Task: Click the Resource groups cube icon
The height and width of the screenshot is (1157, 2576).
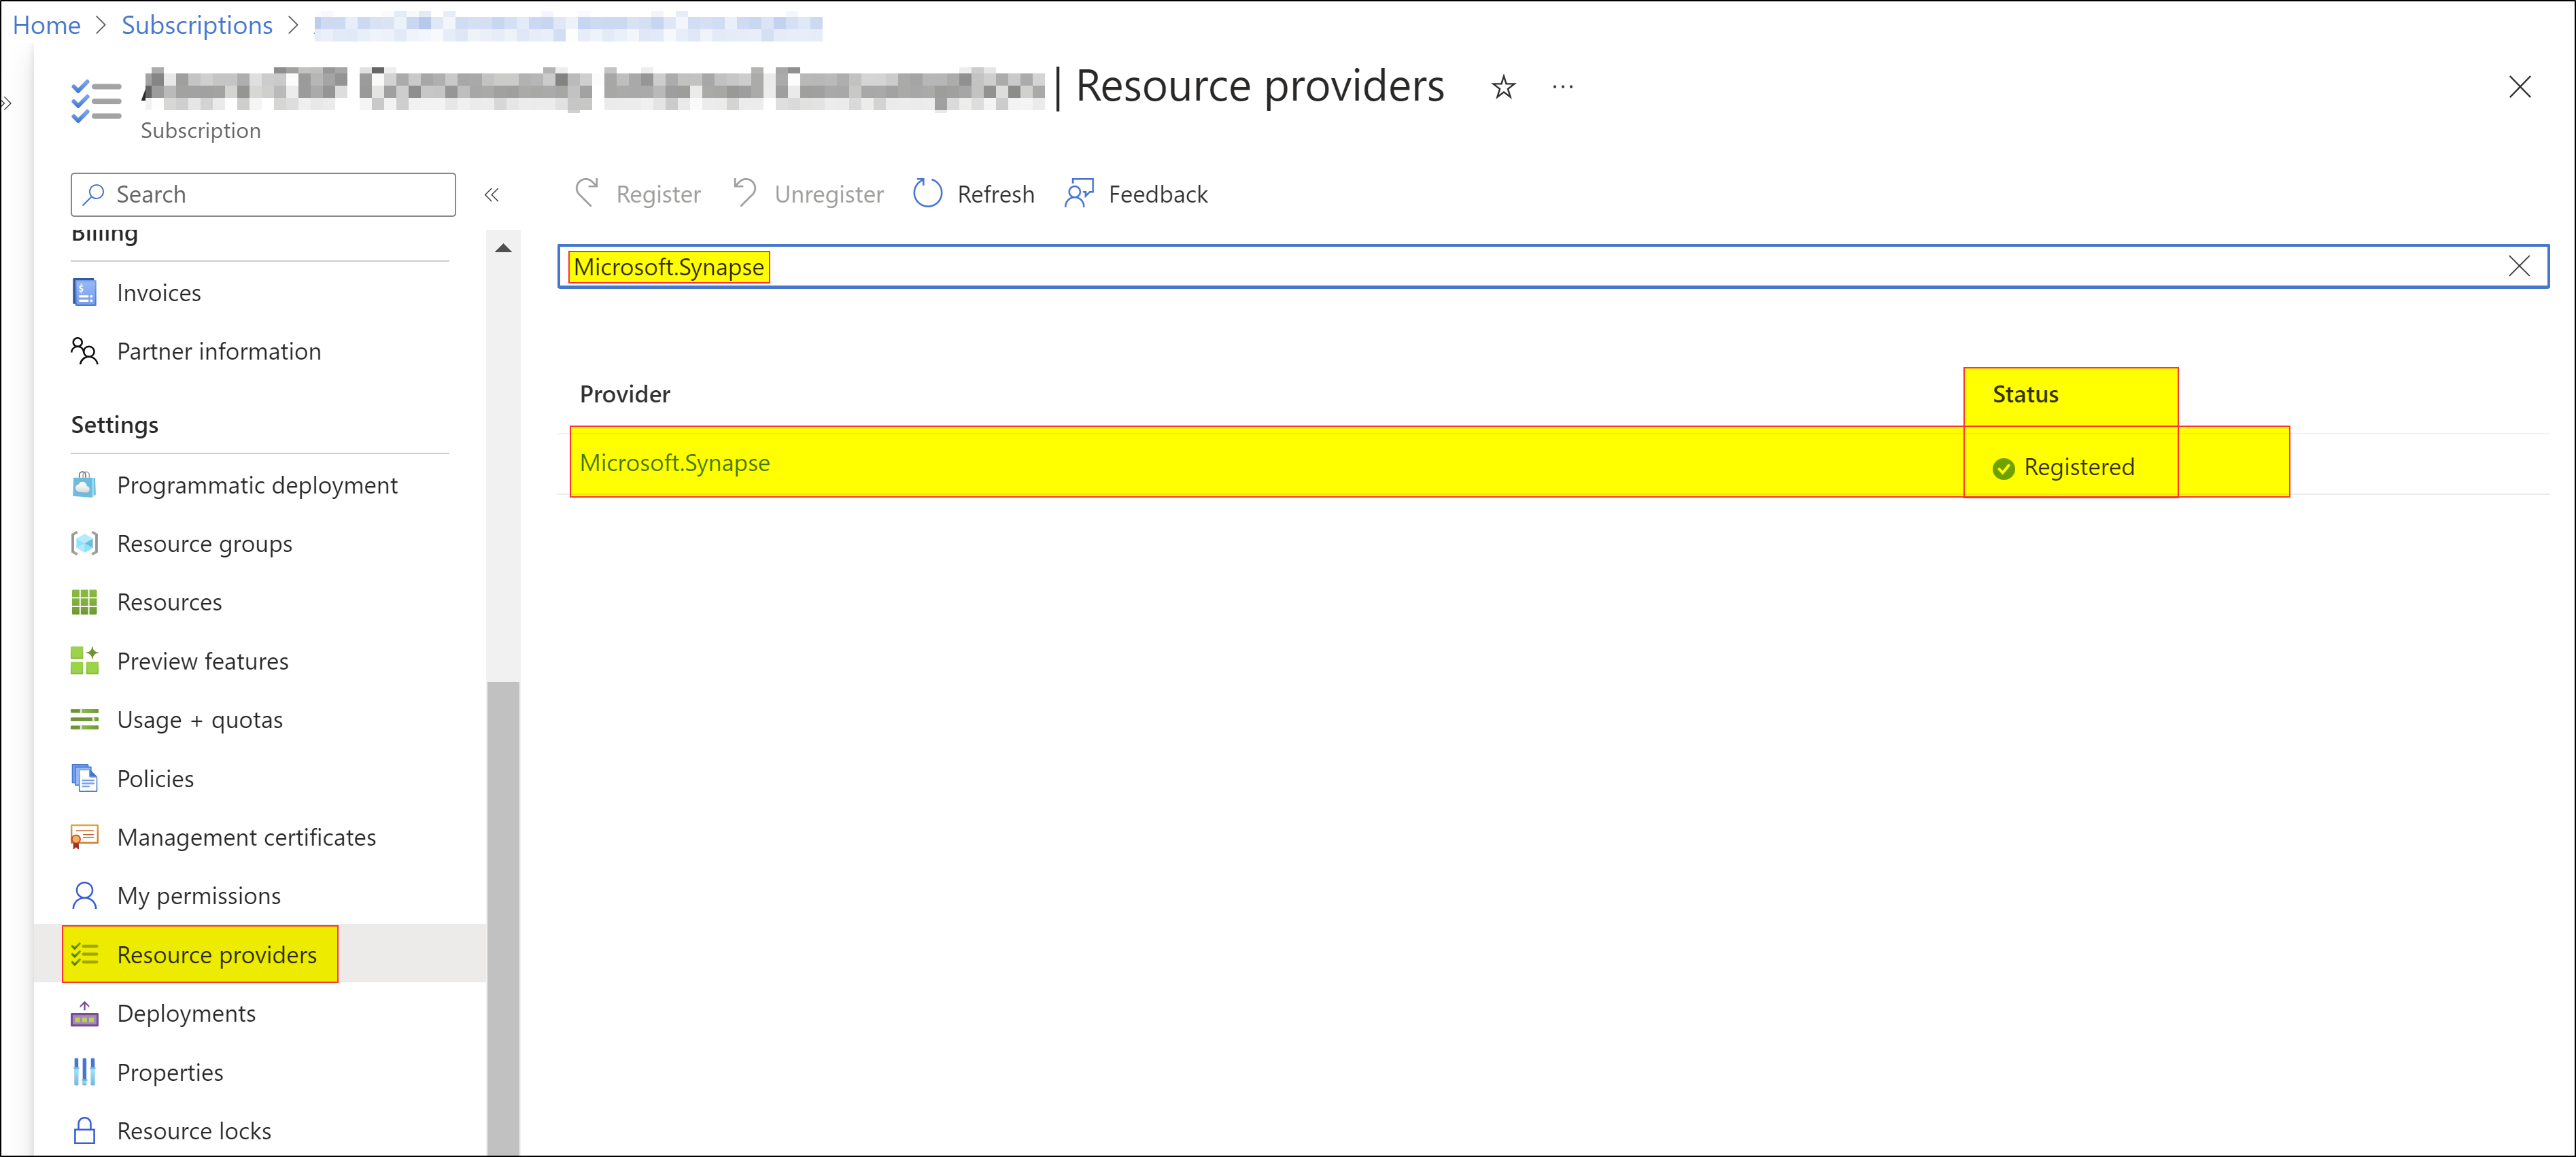Action: pos(85,544)
